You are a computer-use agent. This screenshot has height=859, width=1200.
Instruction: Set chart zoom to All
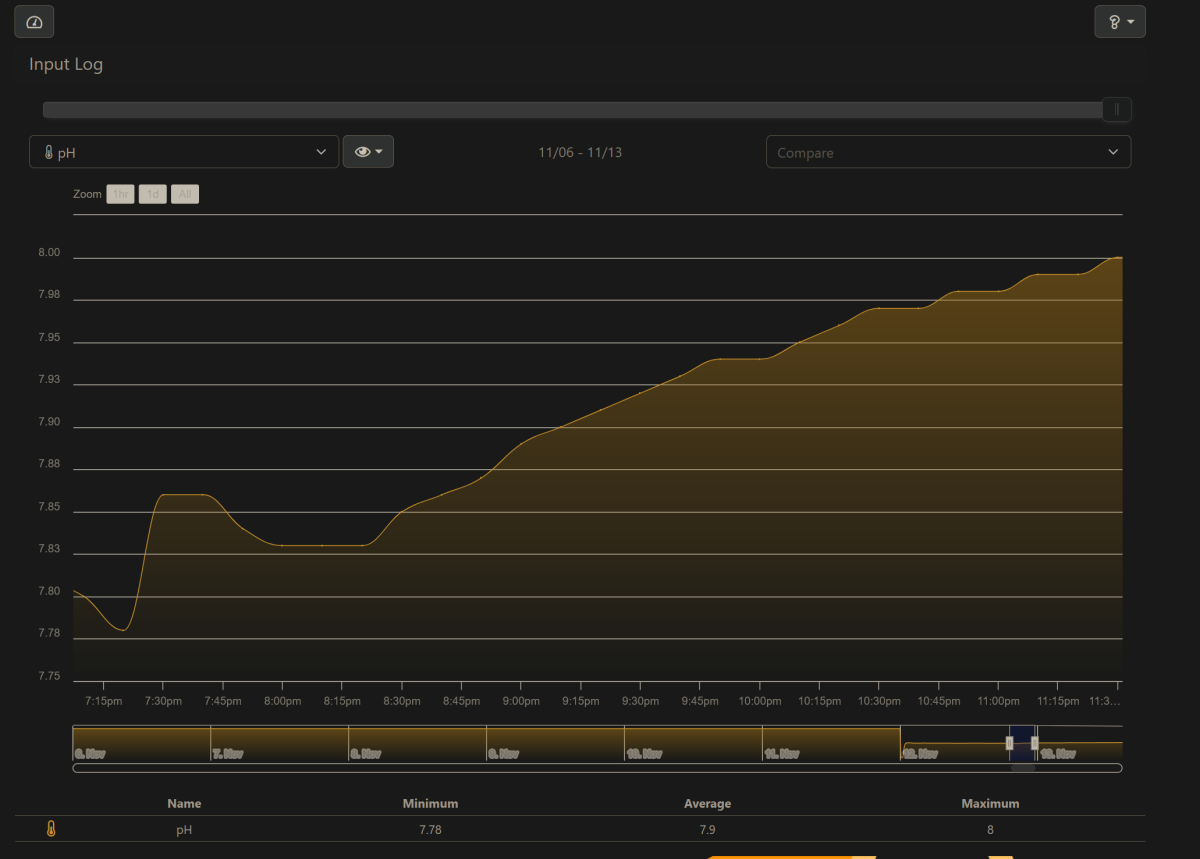click(185, 194)
